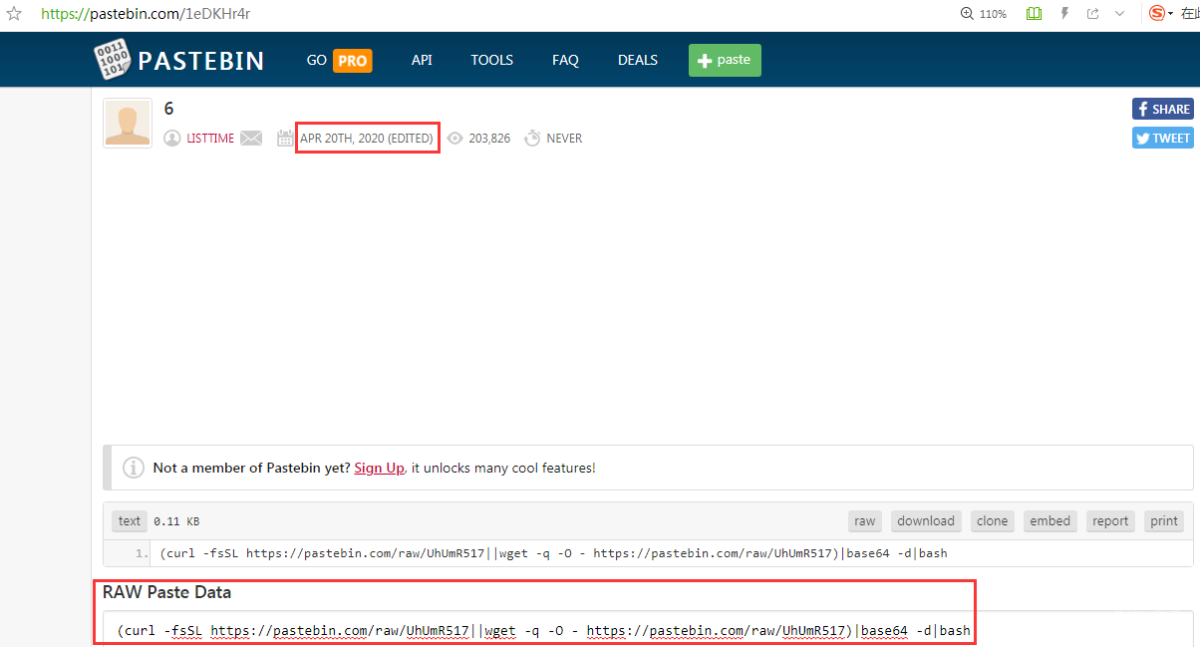
Task: Open the TOOLS menu item
Action: (x=492, y=60)
